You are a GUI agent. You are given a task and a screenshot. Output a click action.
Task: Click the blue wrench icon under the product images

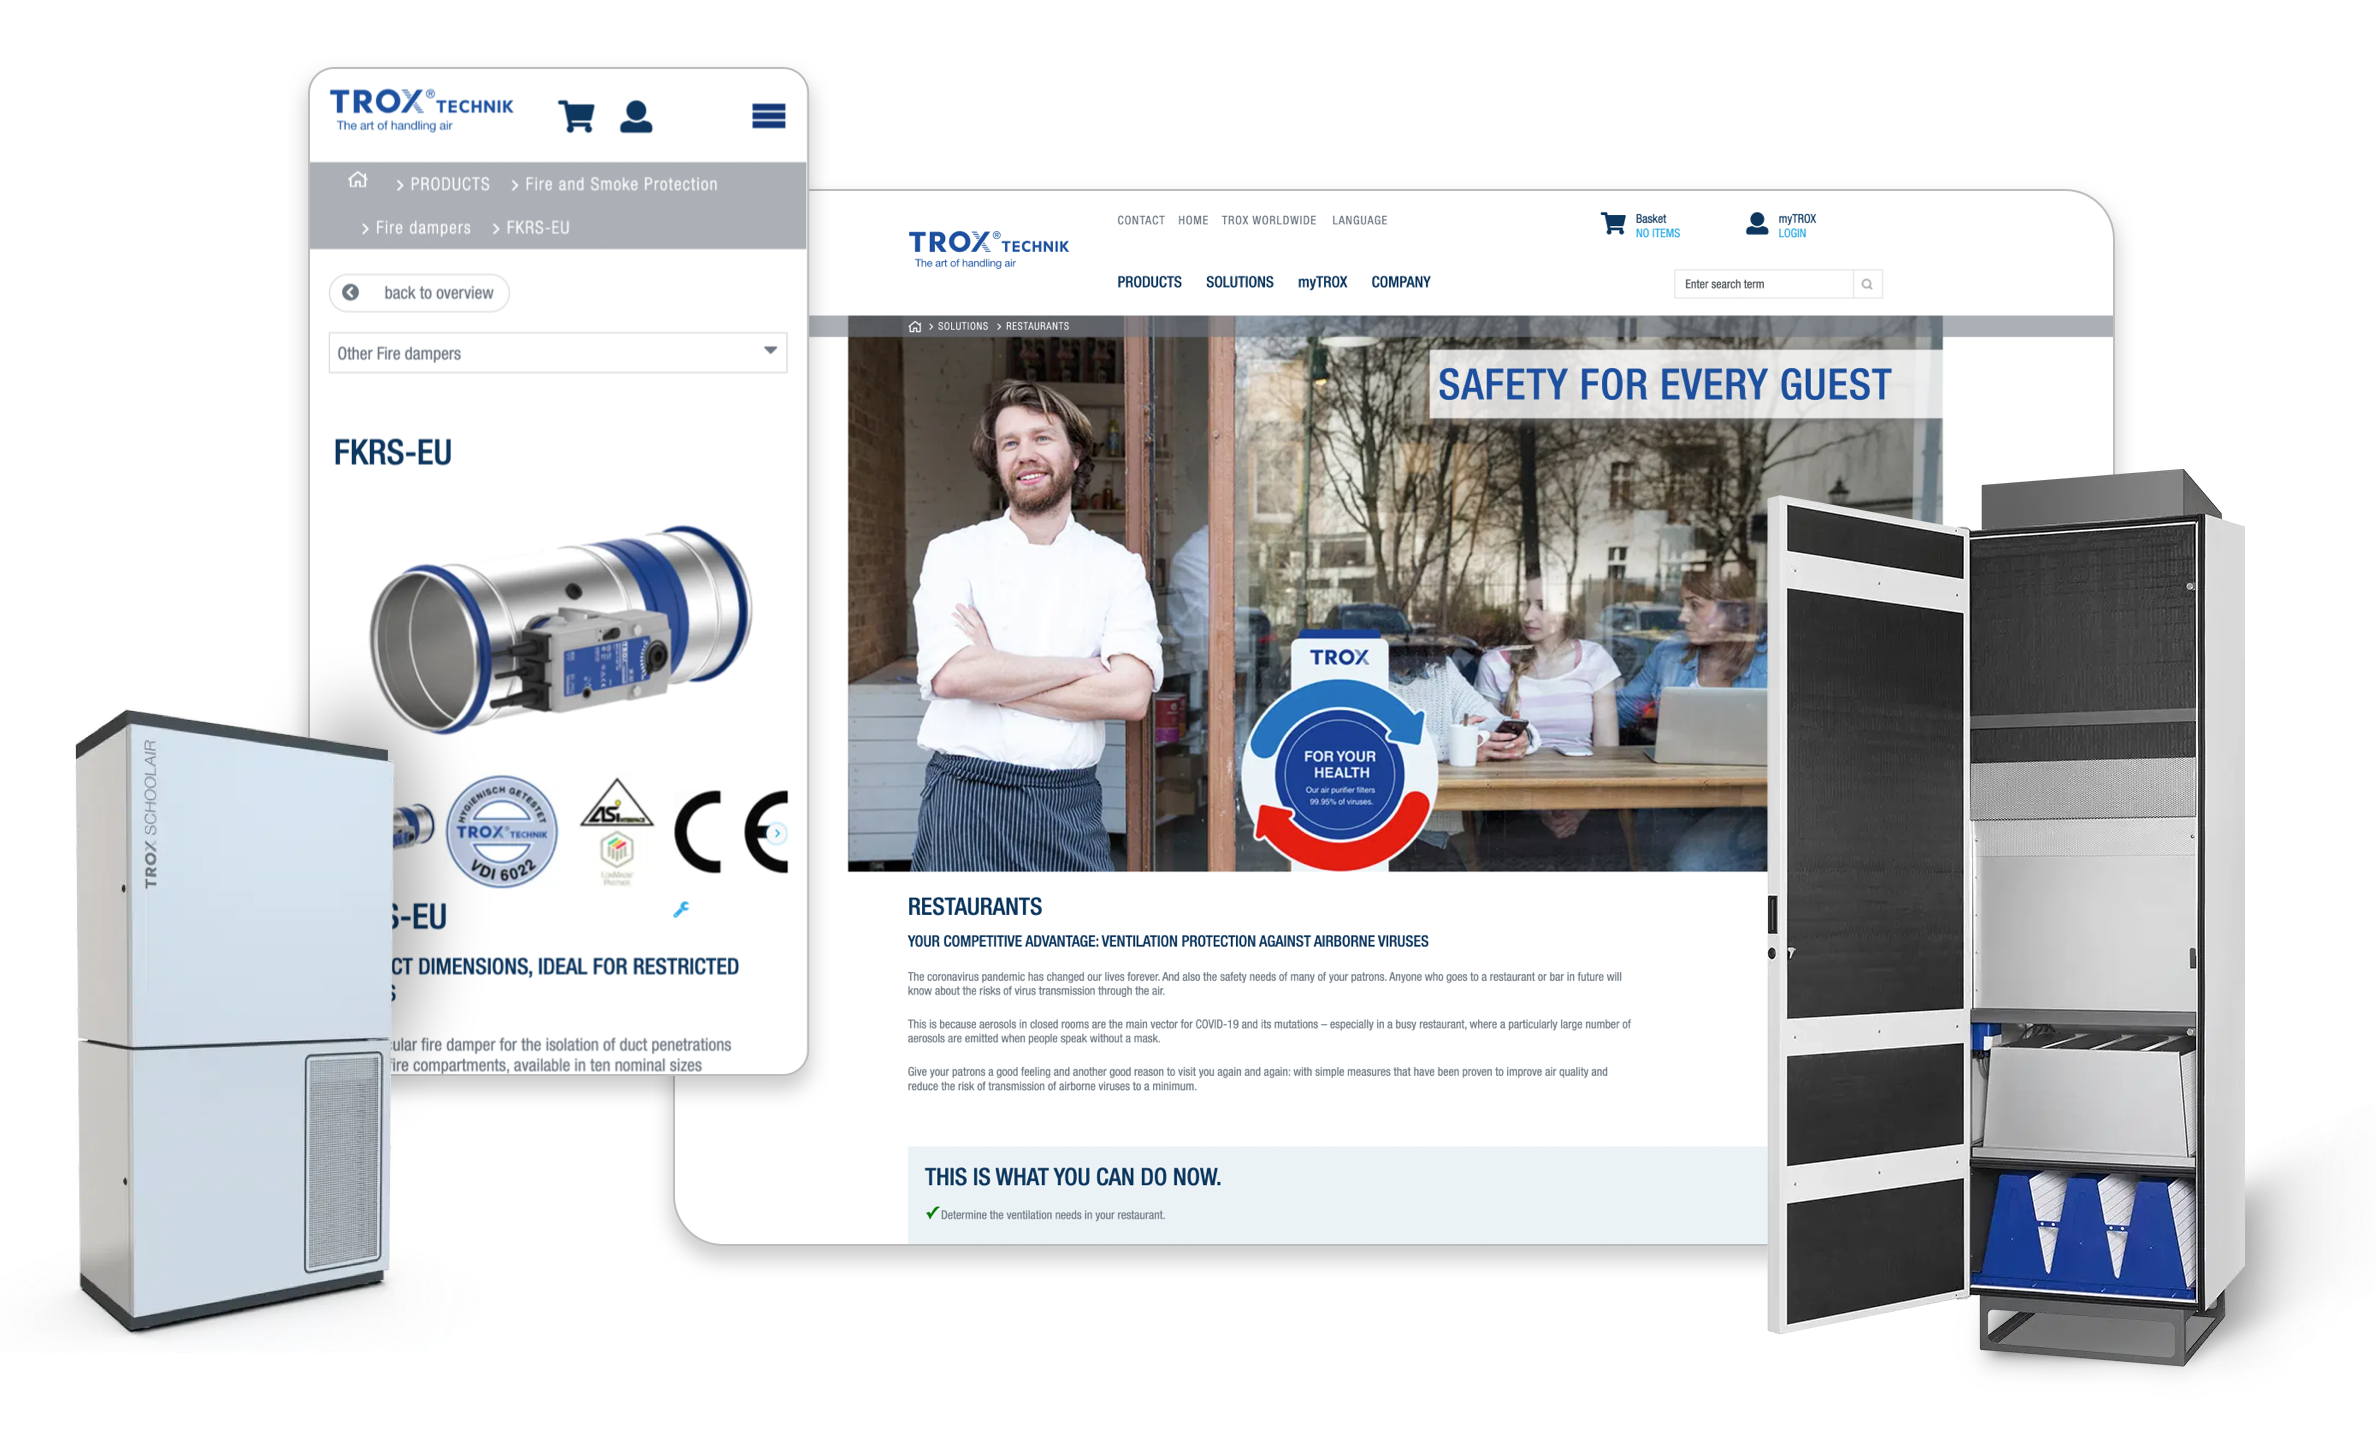(x=681, y=909)
